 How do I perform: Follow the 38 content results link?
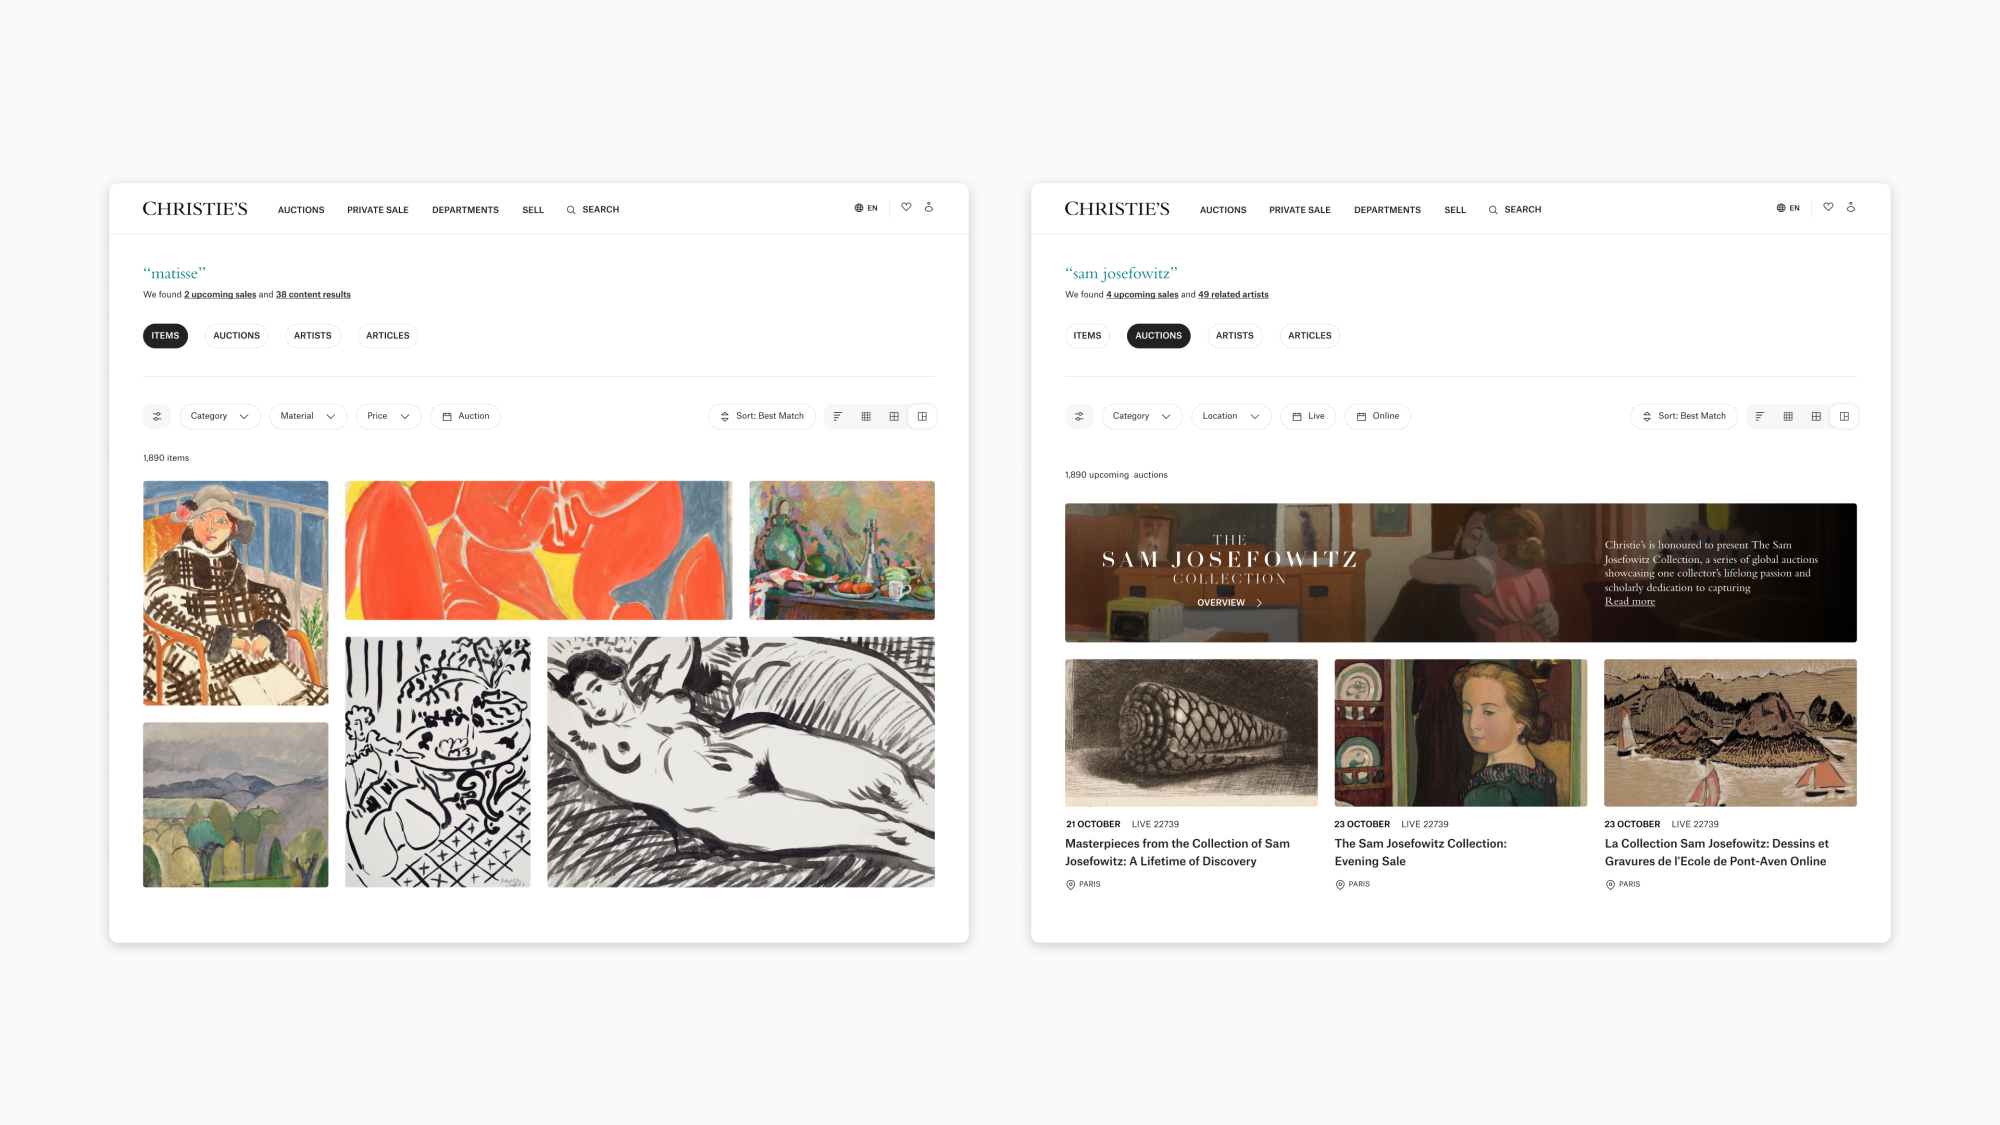coord(313,295)
